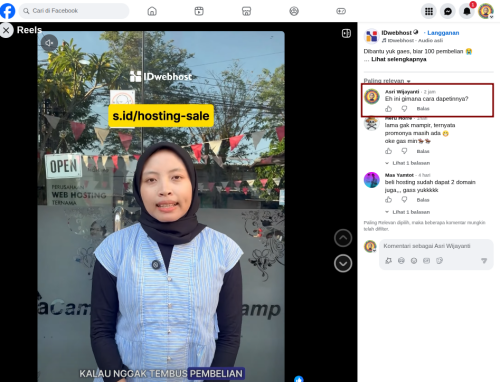The height and width of the screenshot is (382, 500).
Task: Click the 'Eh ini gimana cara dapetinnya?' comment text
Action: [426, 99]
